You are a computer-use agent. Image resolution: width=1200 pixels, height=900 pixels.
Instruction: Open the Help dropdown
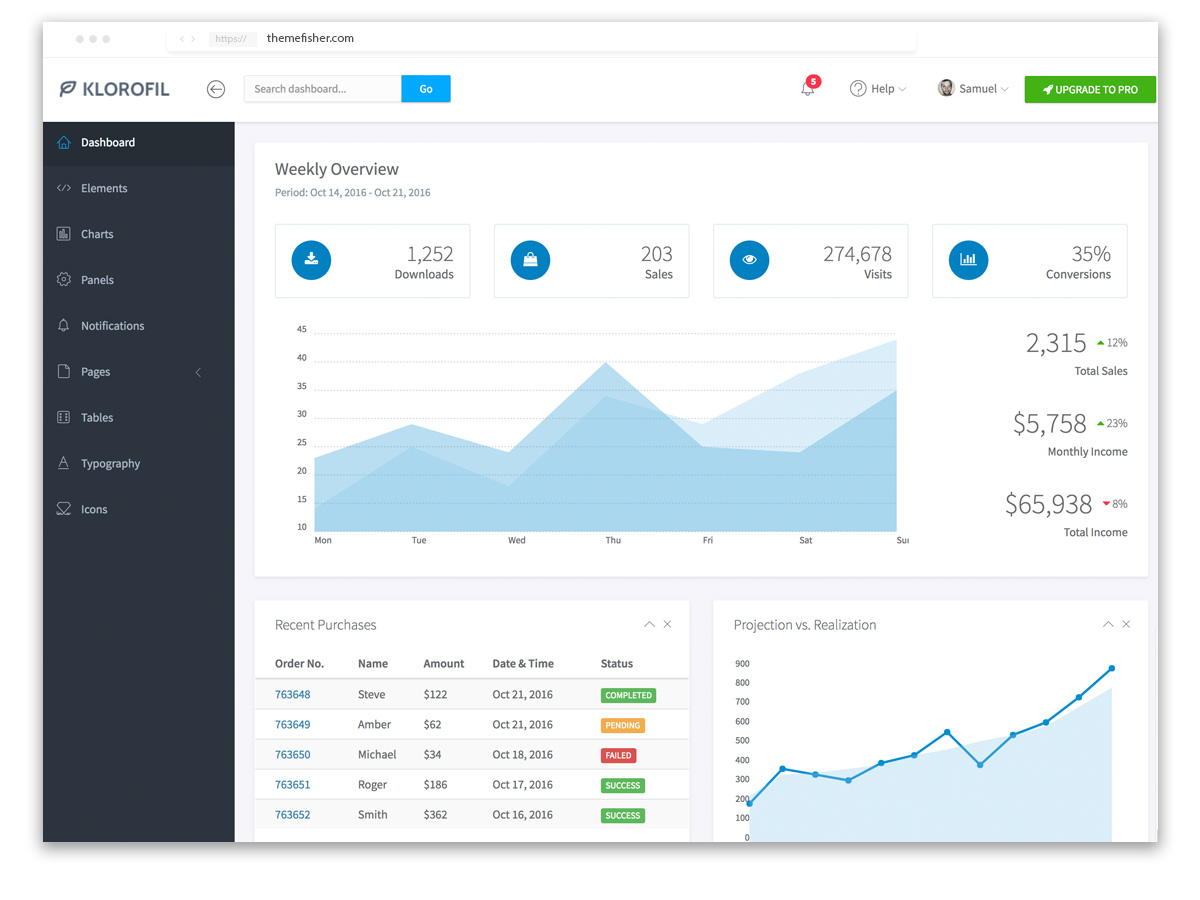(878, 89)
